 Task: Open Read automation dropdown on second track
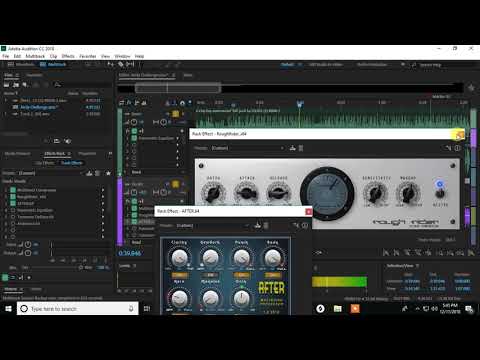pos(136,243)
